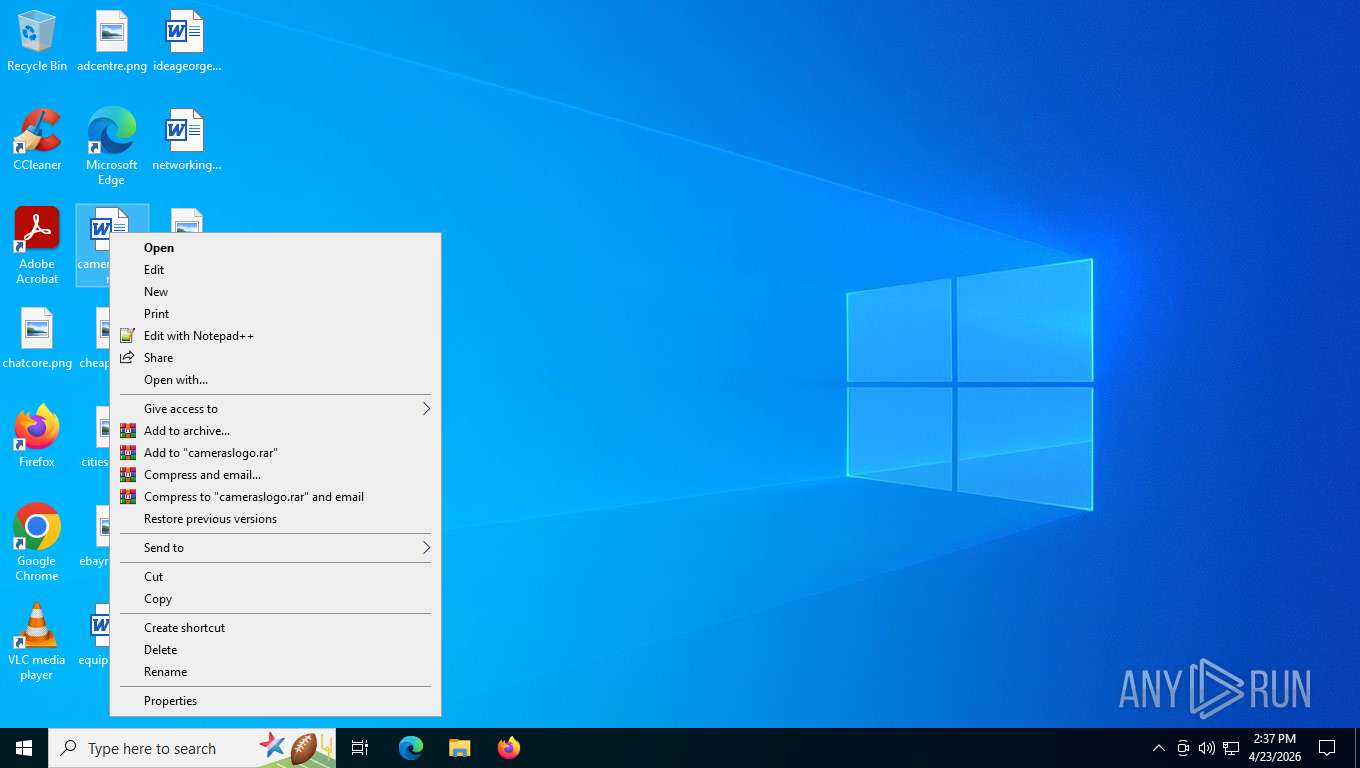Open Google Chrome desktop shortcut

(x=37, y=543)
